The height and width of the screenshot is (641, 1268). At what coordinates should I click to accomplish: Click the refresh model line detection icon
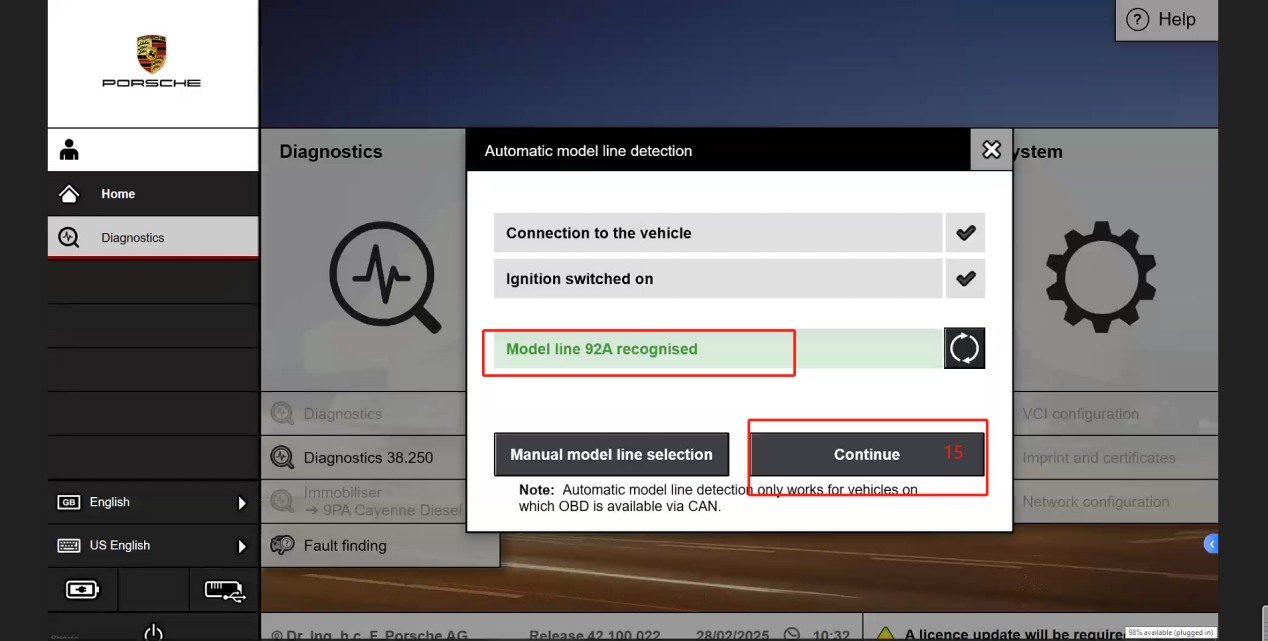(964, 349)
